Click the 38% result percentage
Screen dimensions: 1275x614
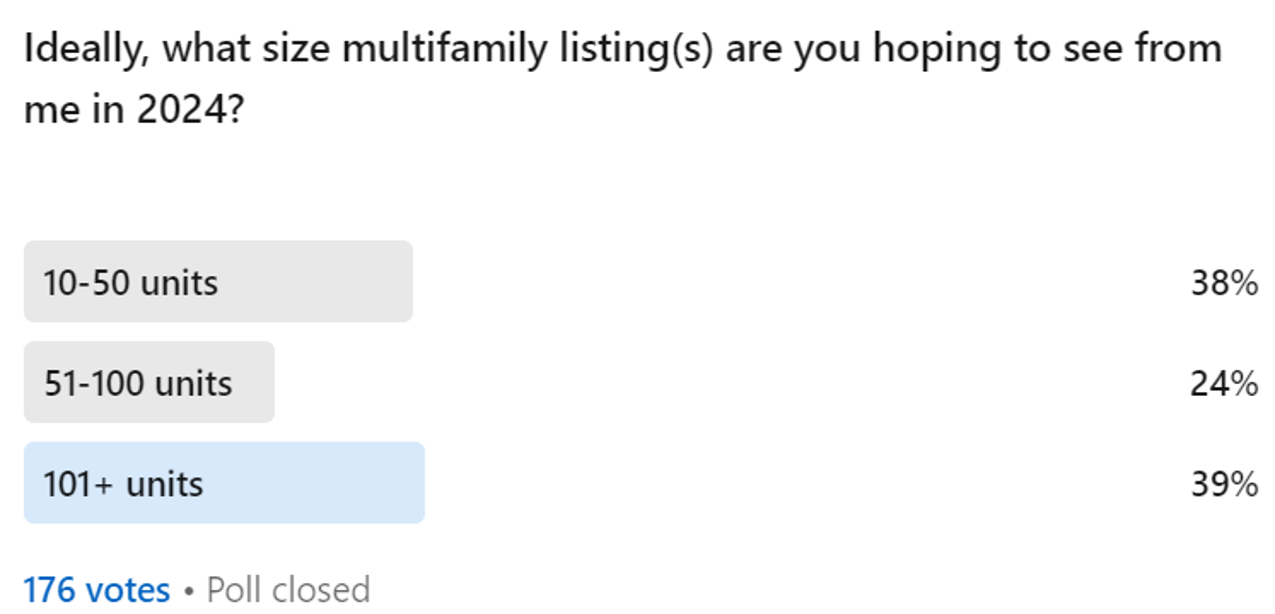(x=1223, y=283)
